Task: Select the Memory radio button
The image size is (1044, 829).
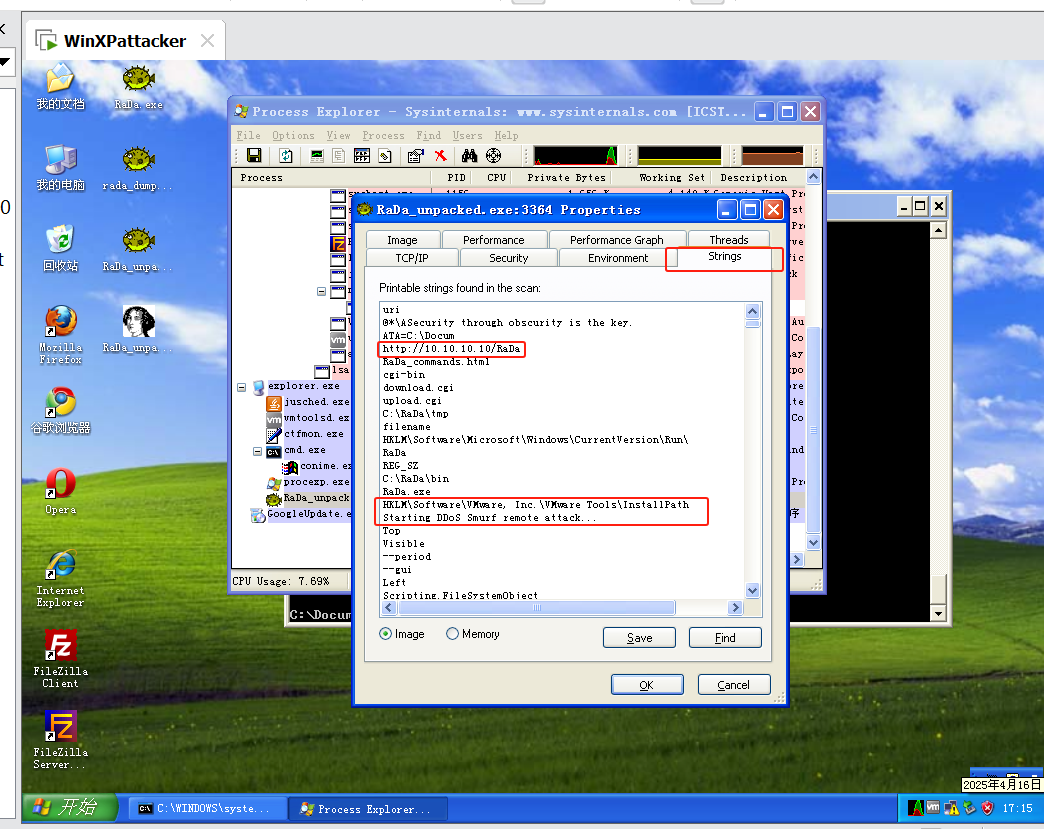Action: pos(452,634)
